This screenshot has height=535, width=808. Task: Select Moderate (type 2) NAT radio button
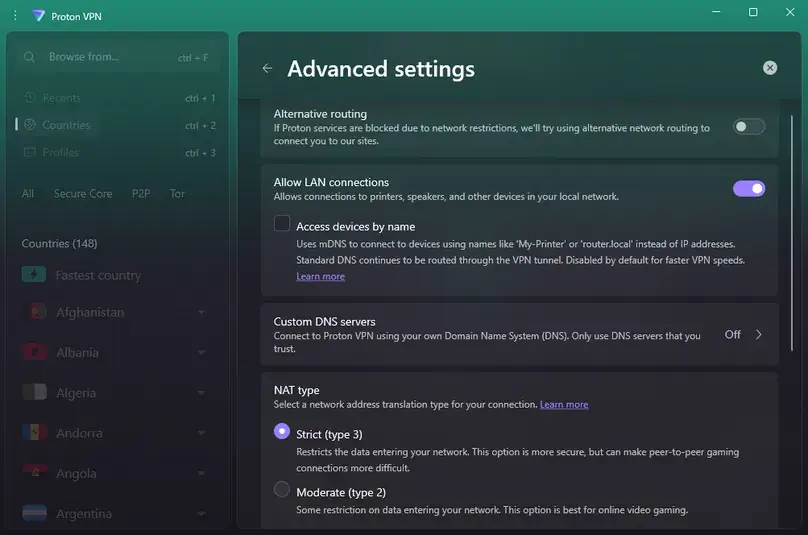pyautogui.click(x=282, y=489)
